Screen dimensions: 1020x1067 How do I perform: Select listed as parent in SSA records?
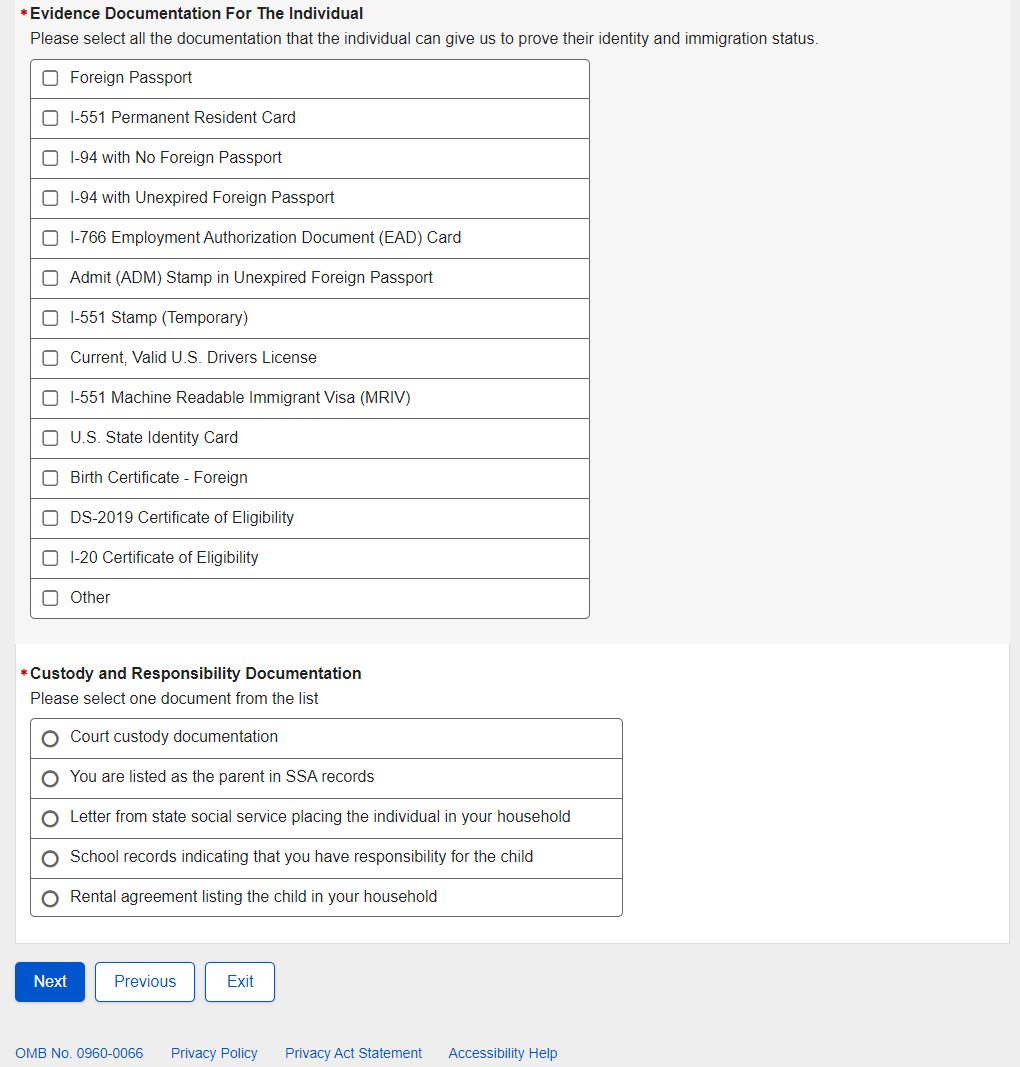coord(50,778)
